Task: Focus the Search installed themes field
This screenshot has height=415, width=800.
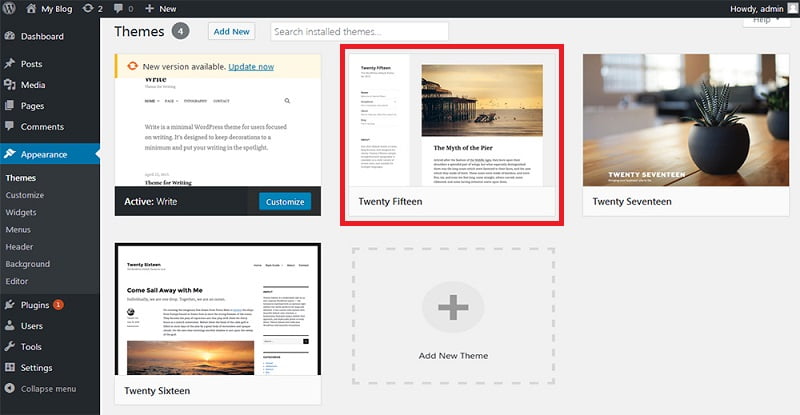Action: (360, 31)
